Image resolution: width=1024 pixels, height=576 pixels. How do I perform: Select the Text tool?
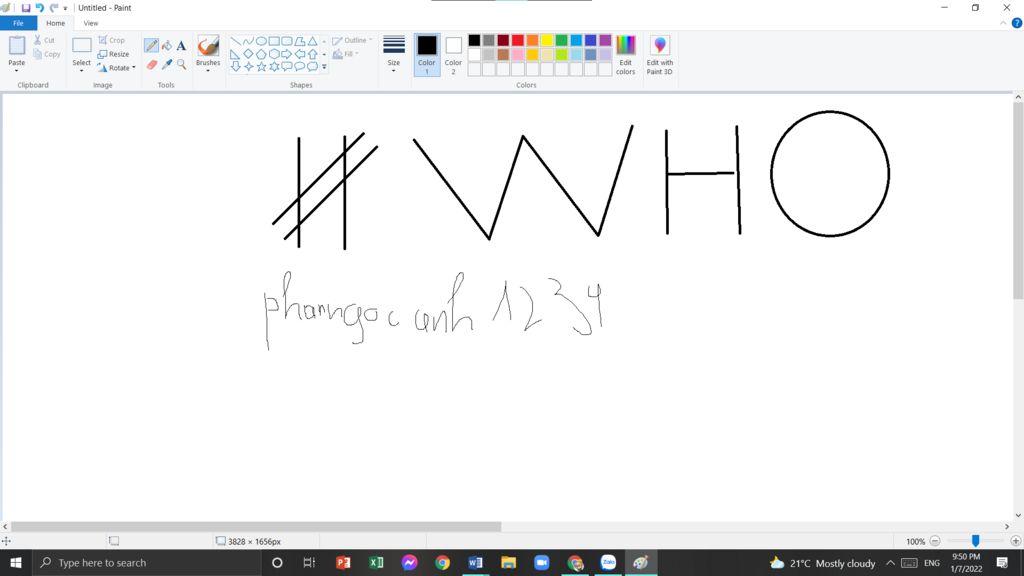click(x=182, y=45)
